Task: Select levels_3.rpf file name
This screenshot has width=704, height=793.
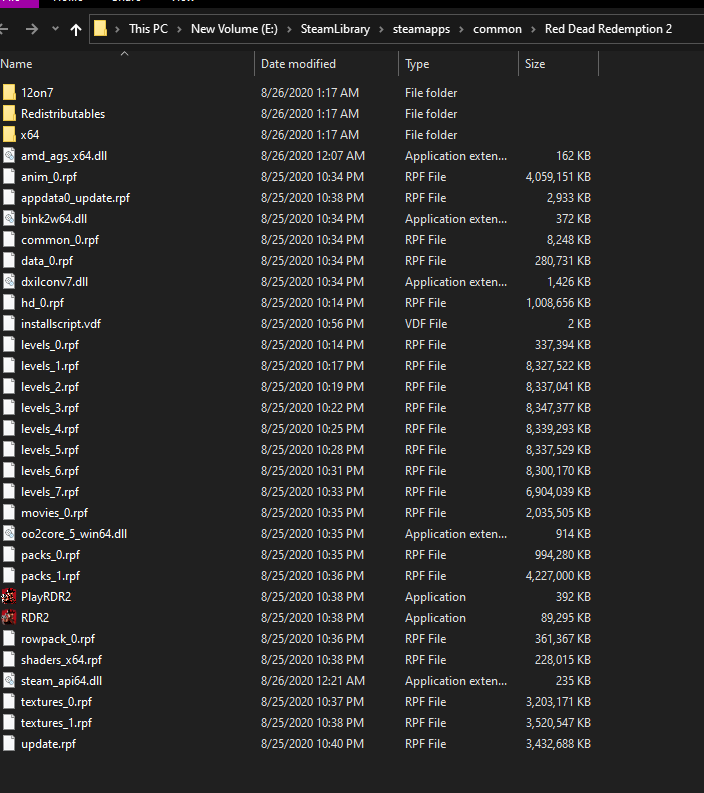Action: (x=50, y=408)
